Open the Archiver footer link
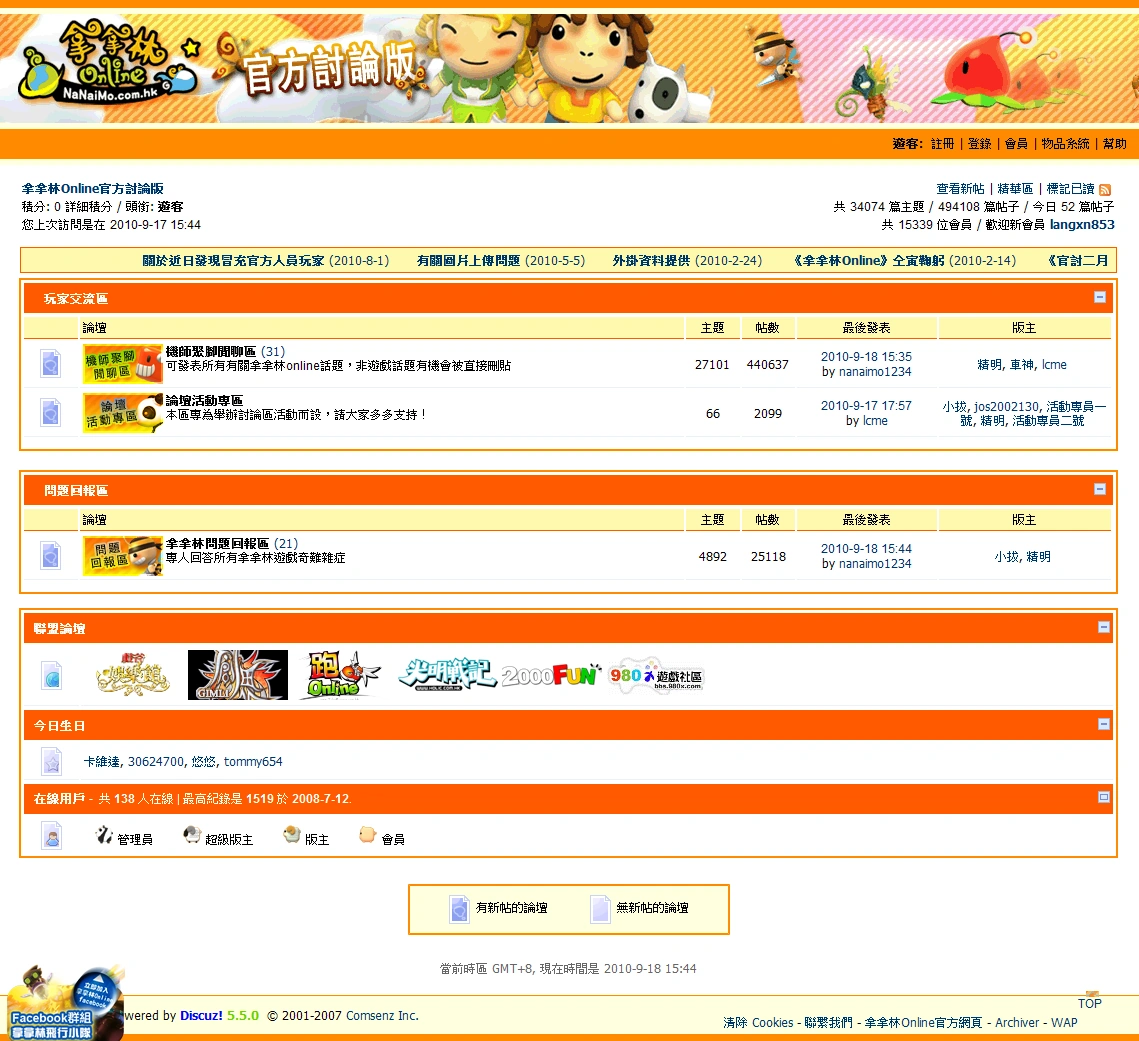1139x1041 pixels. pos(1017,1022)
